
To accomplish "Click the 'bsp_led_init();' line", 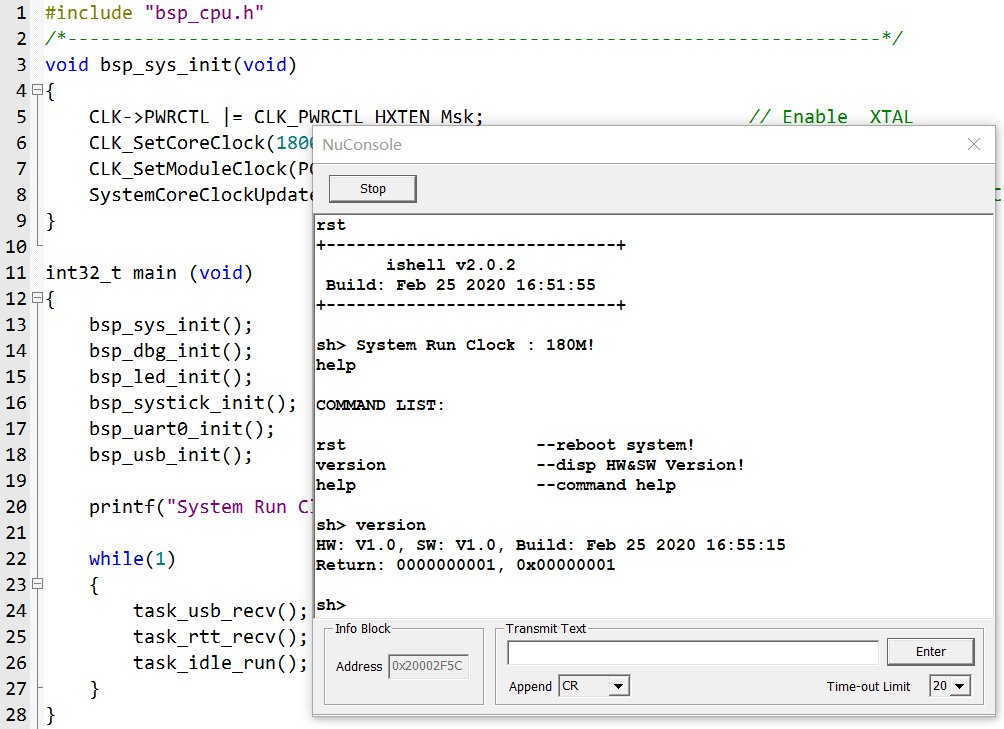I will [x=170, y=377].
